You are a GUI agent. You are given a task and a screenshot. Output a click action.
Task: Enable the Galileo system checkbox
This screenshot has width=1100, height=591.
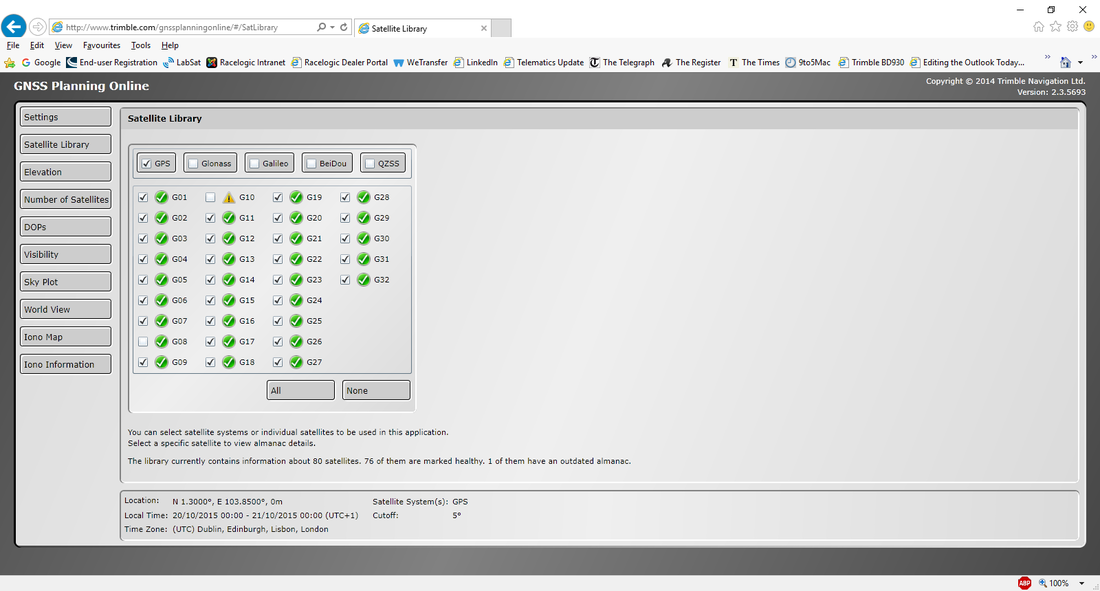(x=254, y=164)
